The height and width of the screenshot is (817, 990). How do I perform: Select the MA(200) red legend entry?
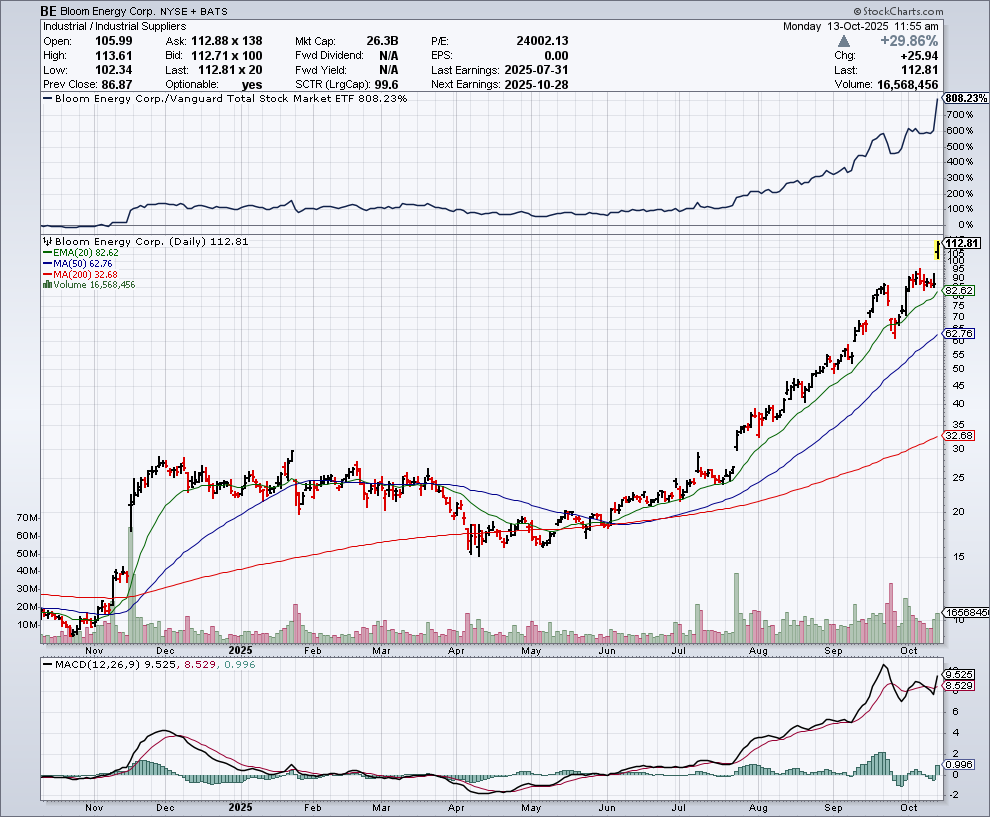pos(80,275)
